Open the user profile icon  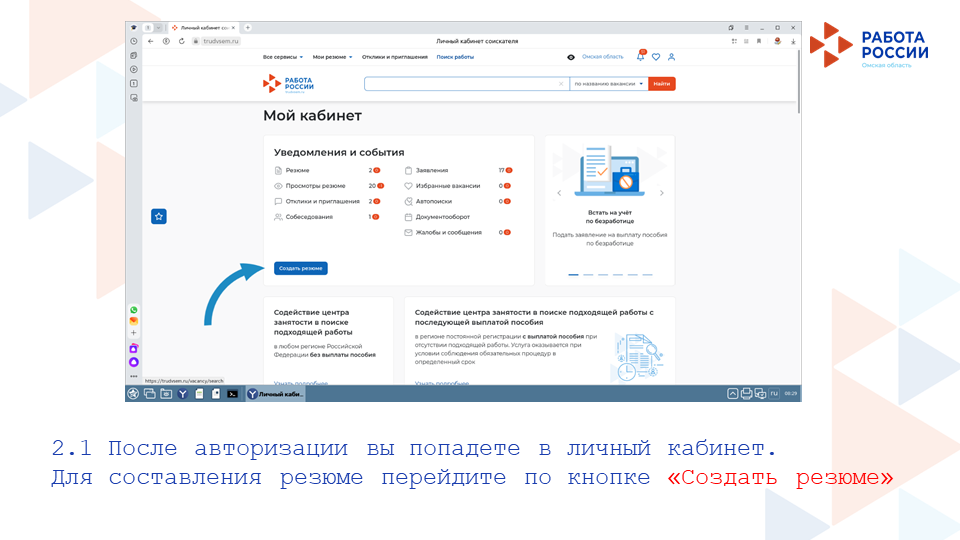click(x=671, y=57)
